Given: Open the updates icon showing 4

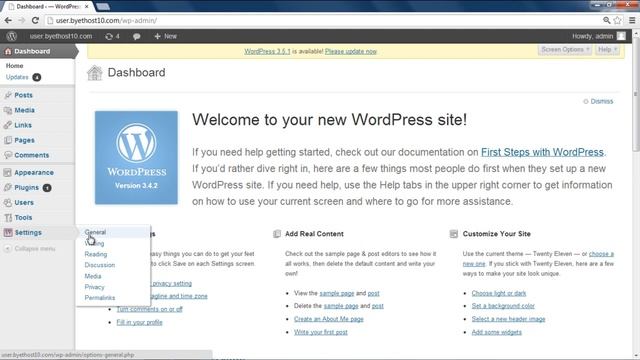Looking at the screenshot, I should click(x=112, y=36).
